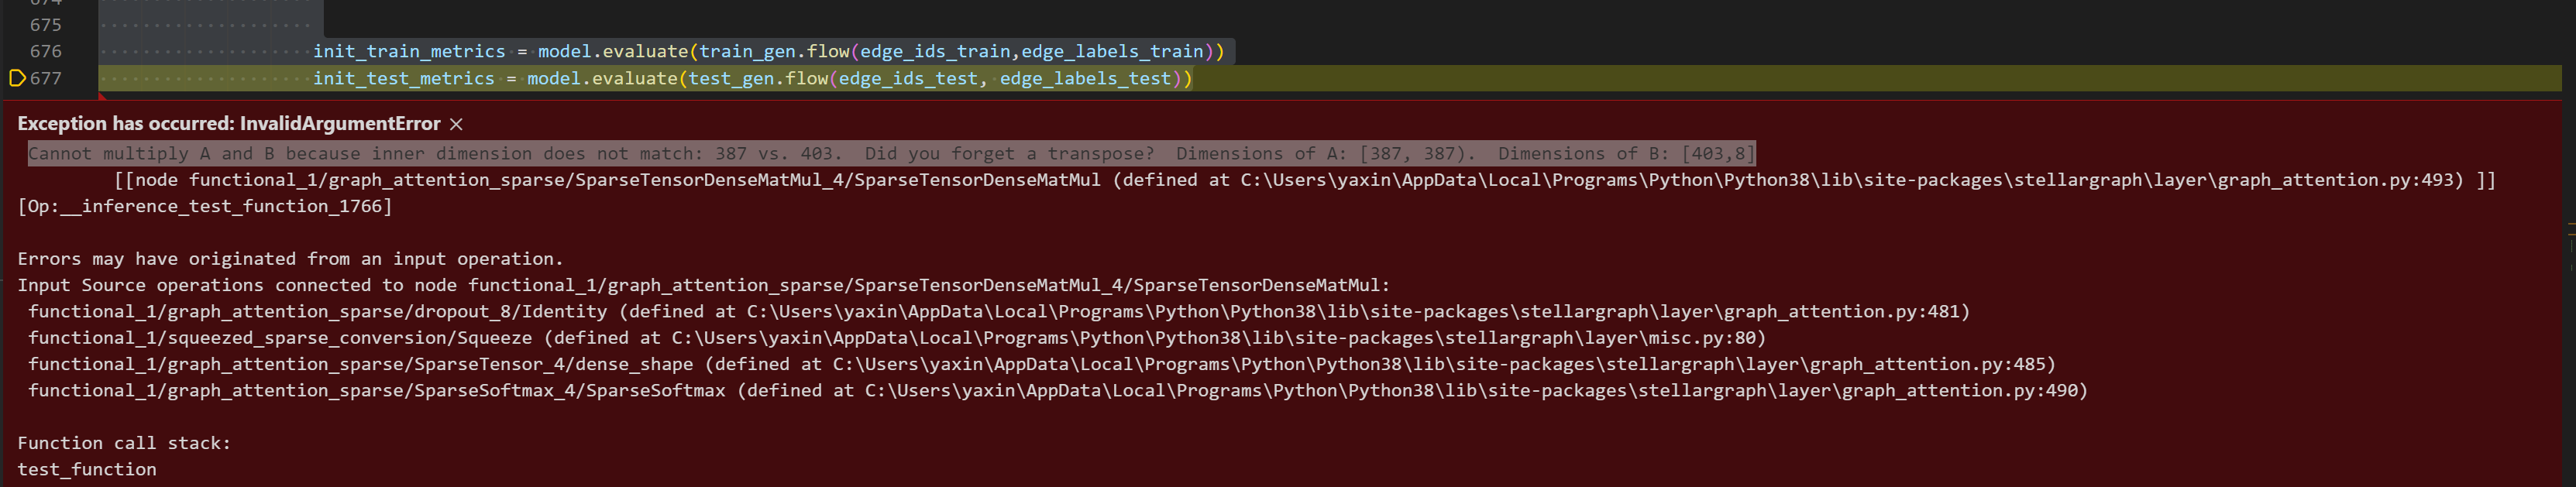Click the SparseTensor_4/dense_shape graph_attention.py:485 line
The height and width of the screenshot is (487, 2576).
(x=1042, y=364)
